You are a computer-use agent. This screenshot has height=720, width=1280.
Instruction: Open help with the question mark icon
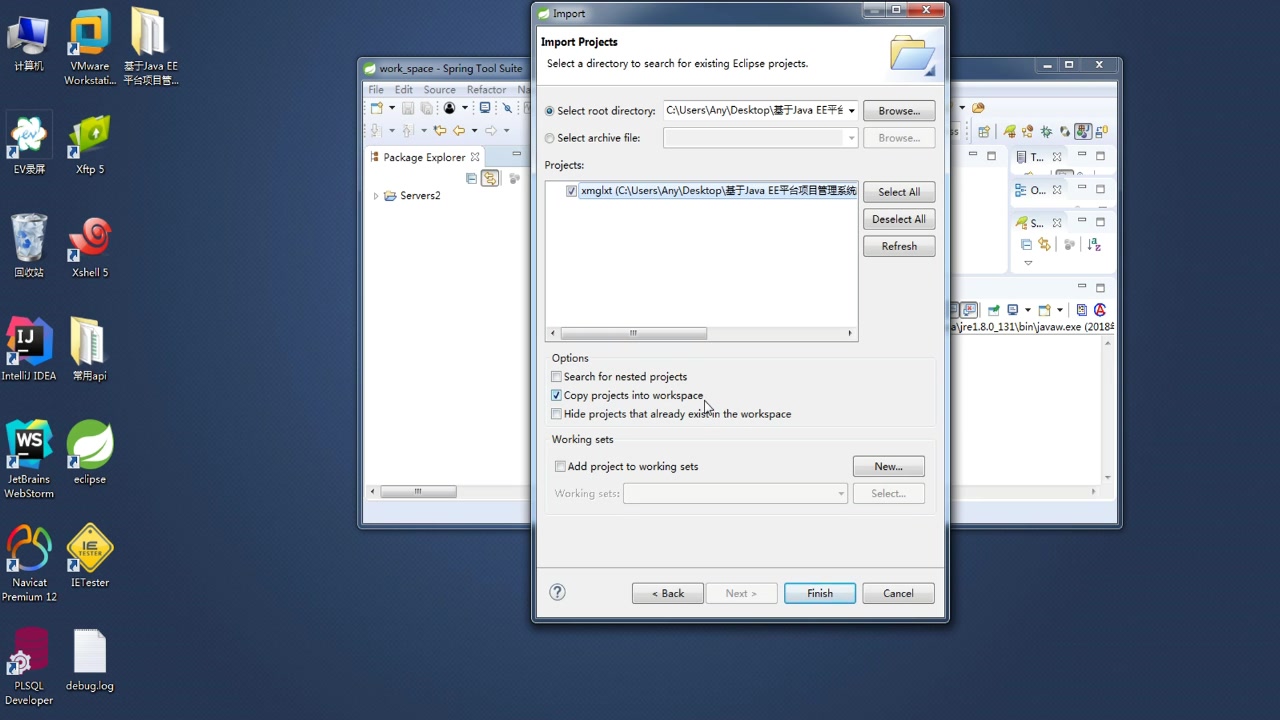[558, 592]
